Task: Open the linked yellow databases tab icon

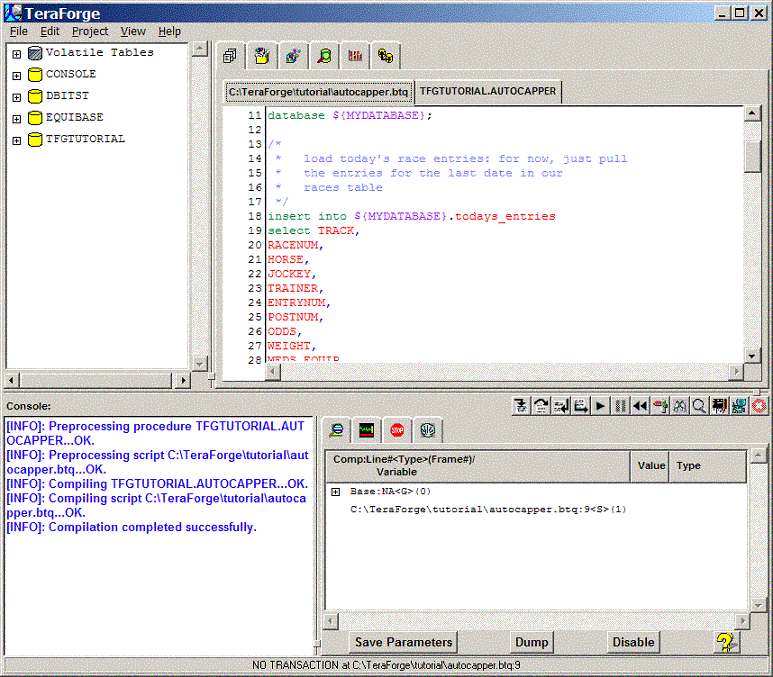Action: [386, 56]
